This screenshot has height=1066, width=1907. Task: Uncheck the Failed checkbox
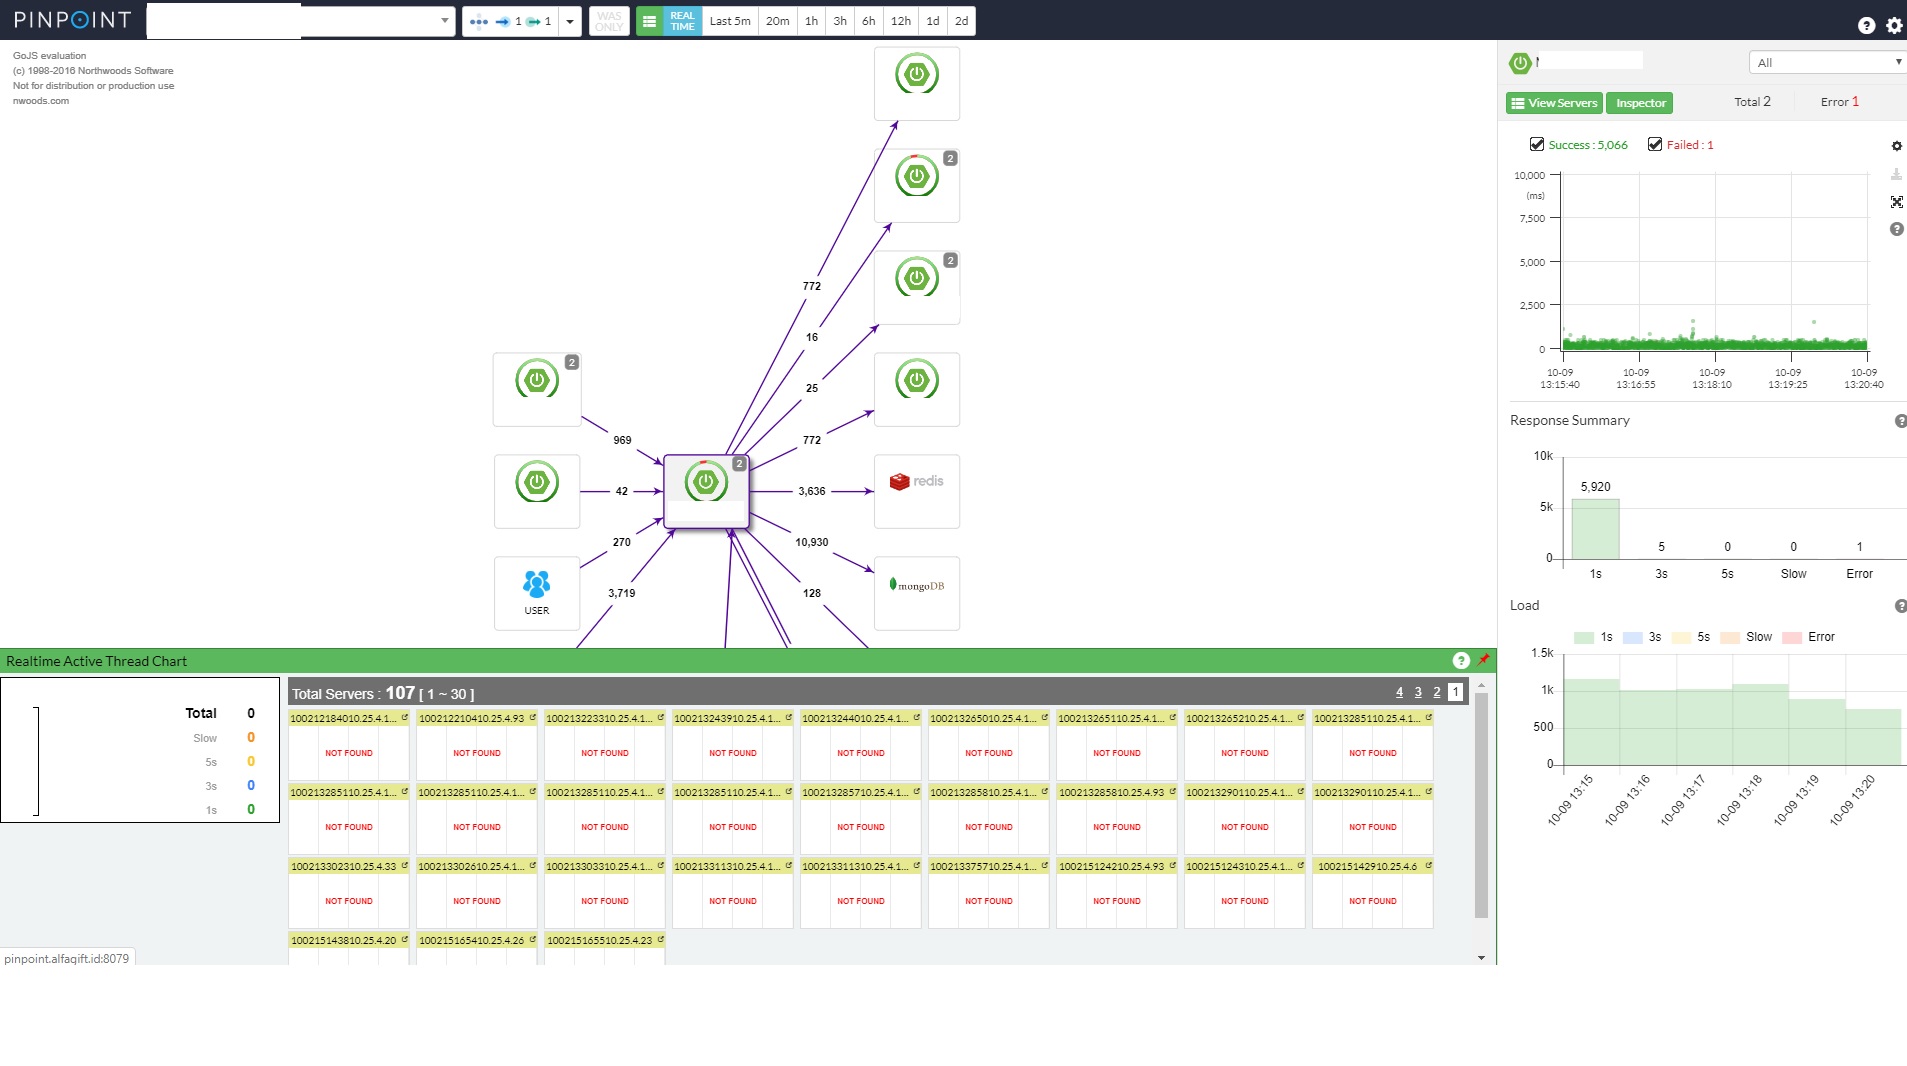click(1655, 145)
